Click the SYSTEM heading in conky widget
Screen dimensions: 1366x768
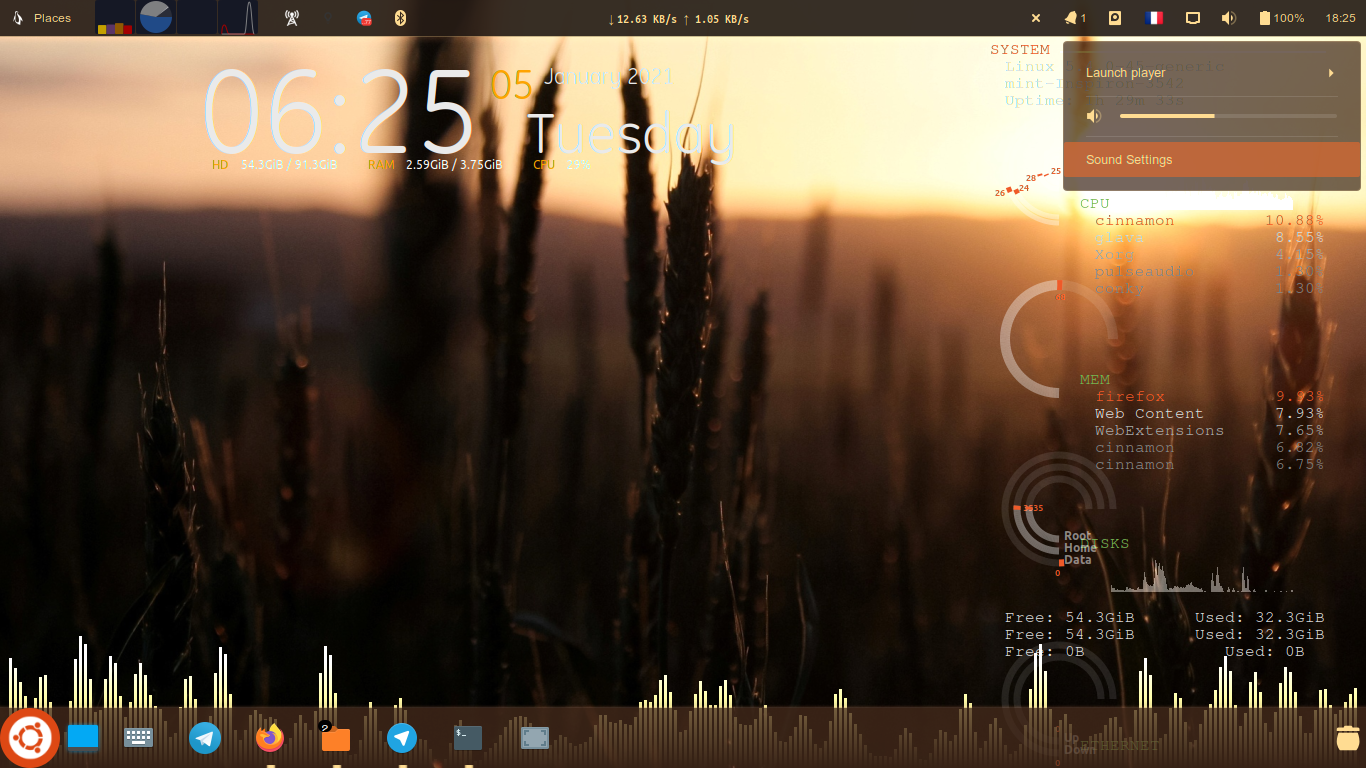click(x=1020, y=50)
